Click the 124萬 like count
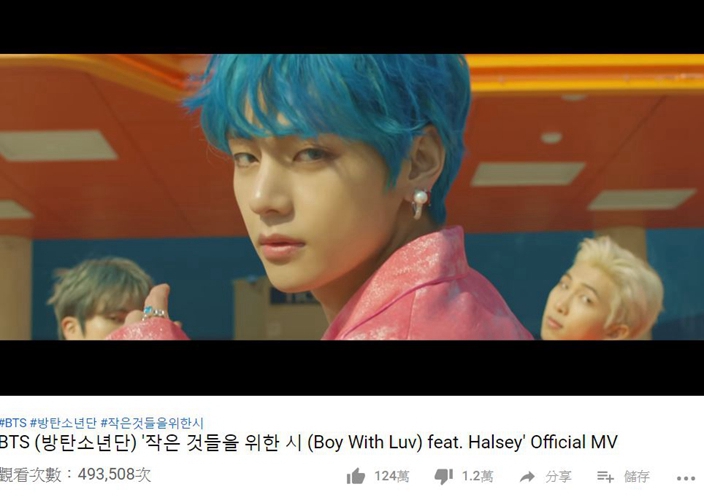 392,476
